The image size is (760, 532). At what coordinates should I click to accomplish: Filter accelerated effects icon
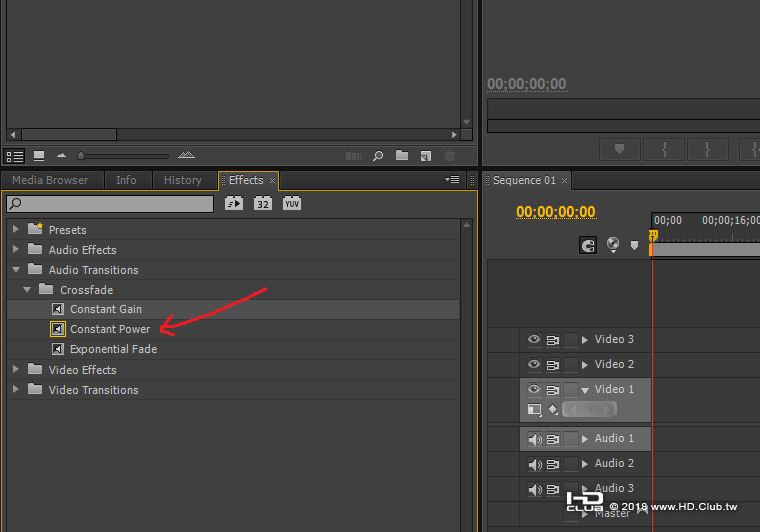(x=234, y=203)
